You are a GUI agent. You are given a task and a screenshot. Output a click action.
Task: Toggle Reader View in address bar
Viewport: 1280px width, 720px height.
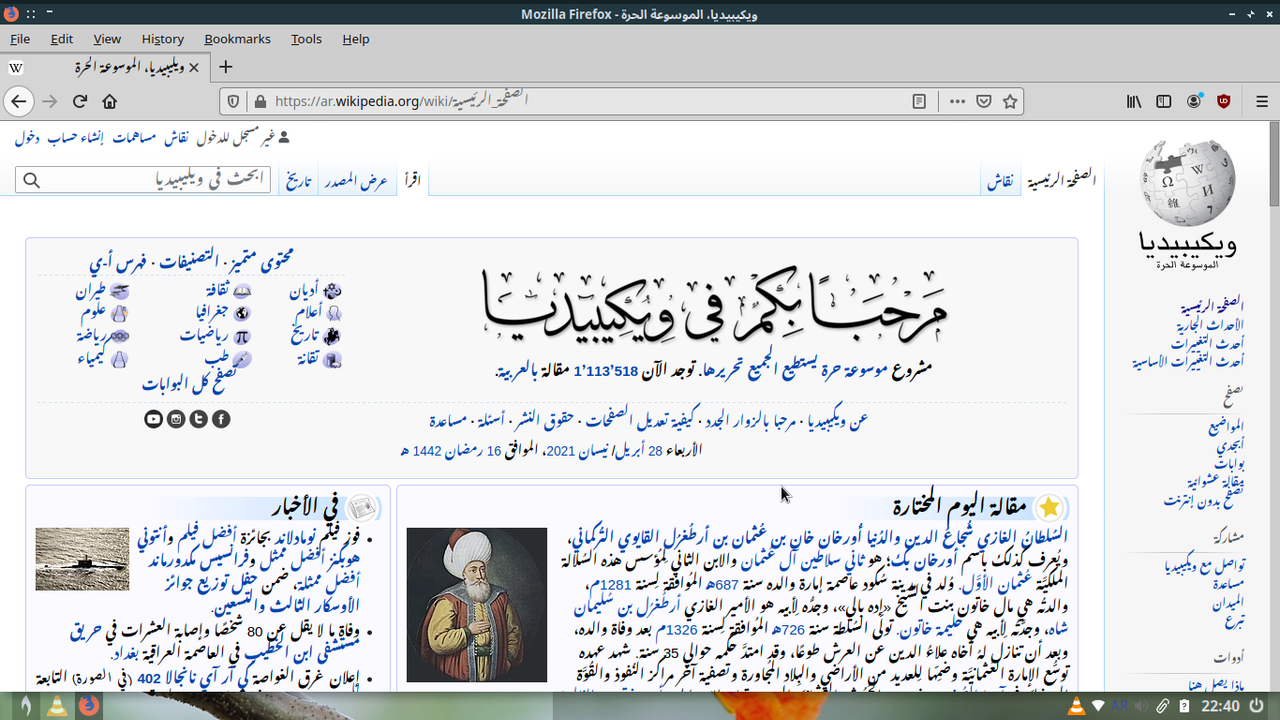[919, 101]
